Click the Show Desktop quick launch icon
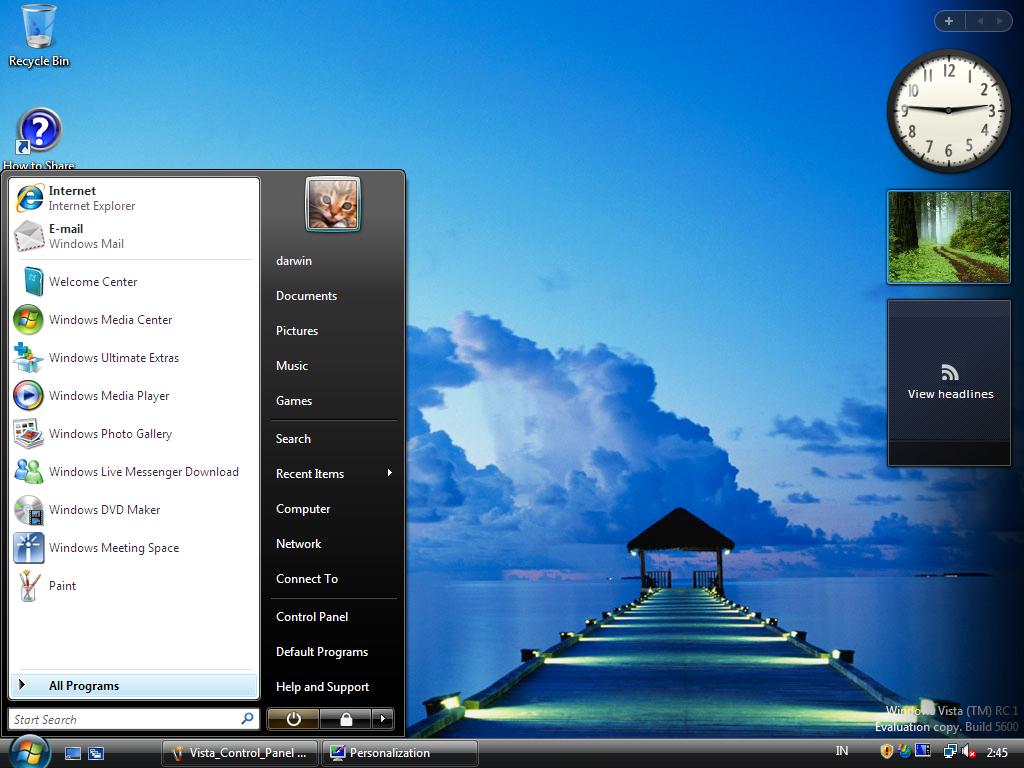 pos(72,753)
